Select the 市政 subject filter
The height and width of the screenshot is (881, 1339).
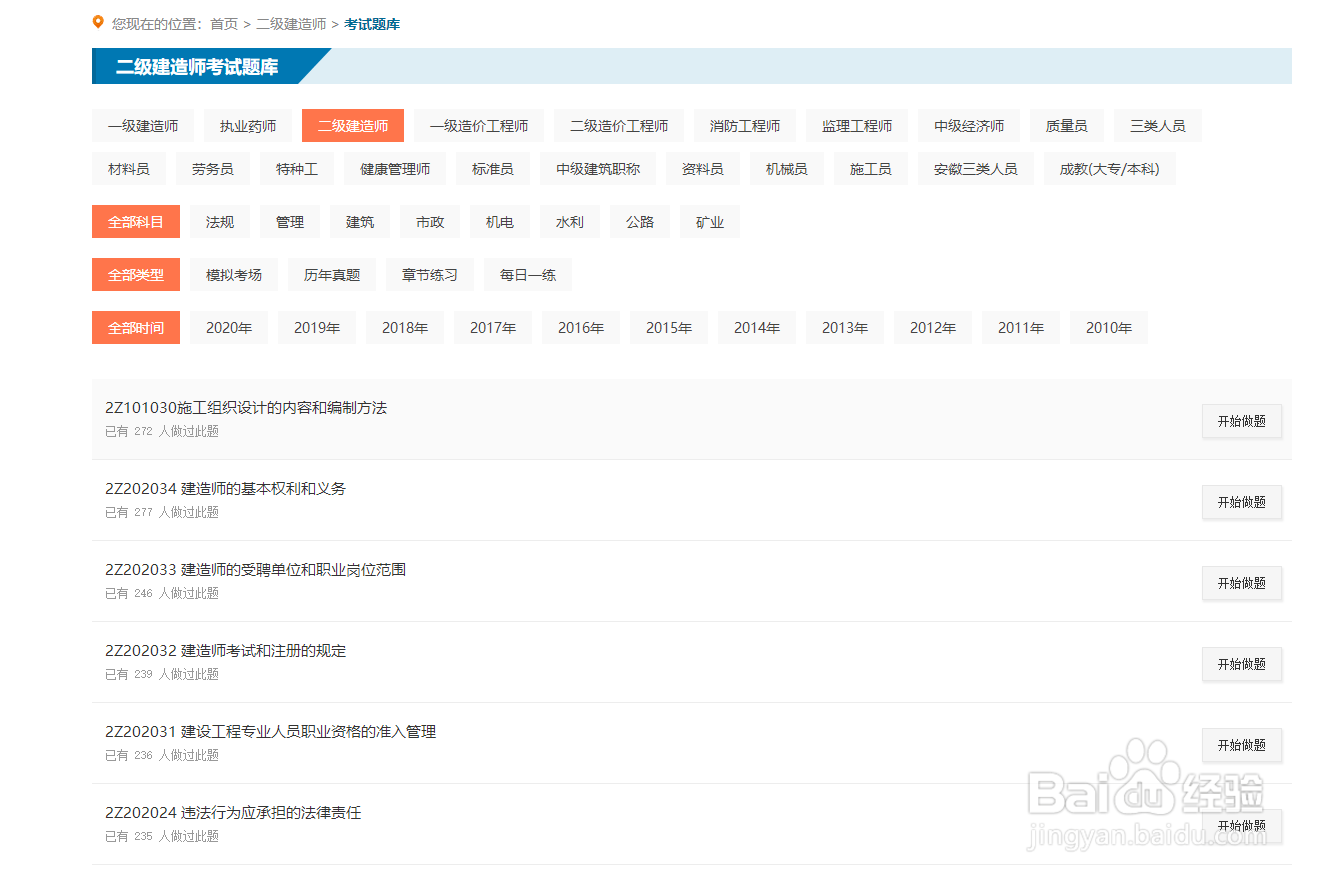click(430, 221)
